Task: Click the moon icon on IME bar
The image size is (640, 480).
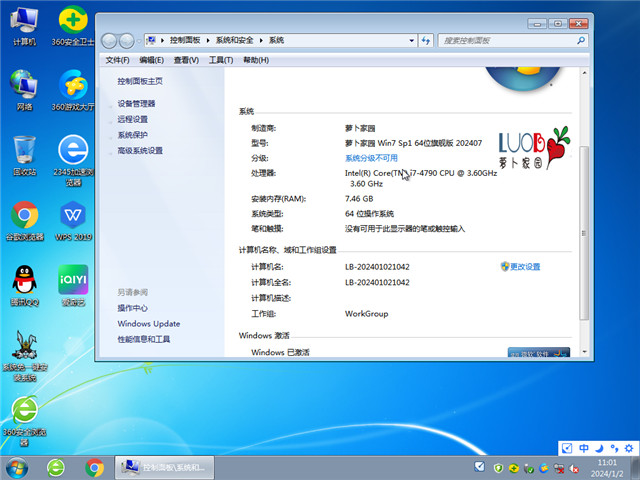Action: tap(599, 448)
